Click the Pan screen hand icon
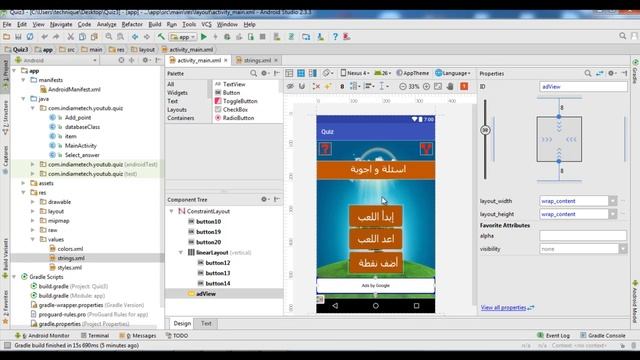The height and width of the screenshot is (360, 640). tap(450, 86)
